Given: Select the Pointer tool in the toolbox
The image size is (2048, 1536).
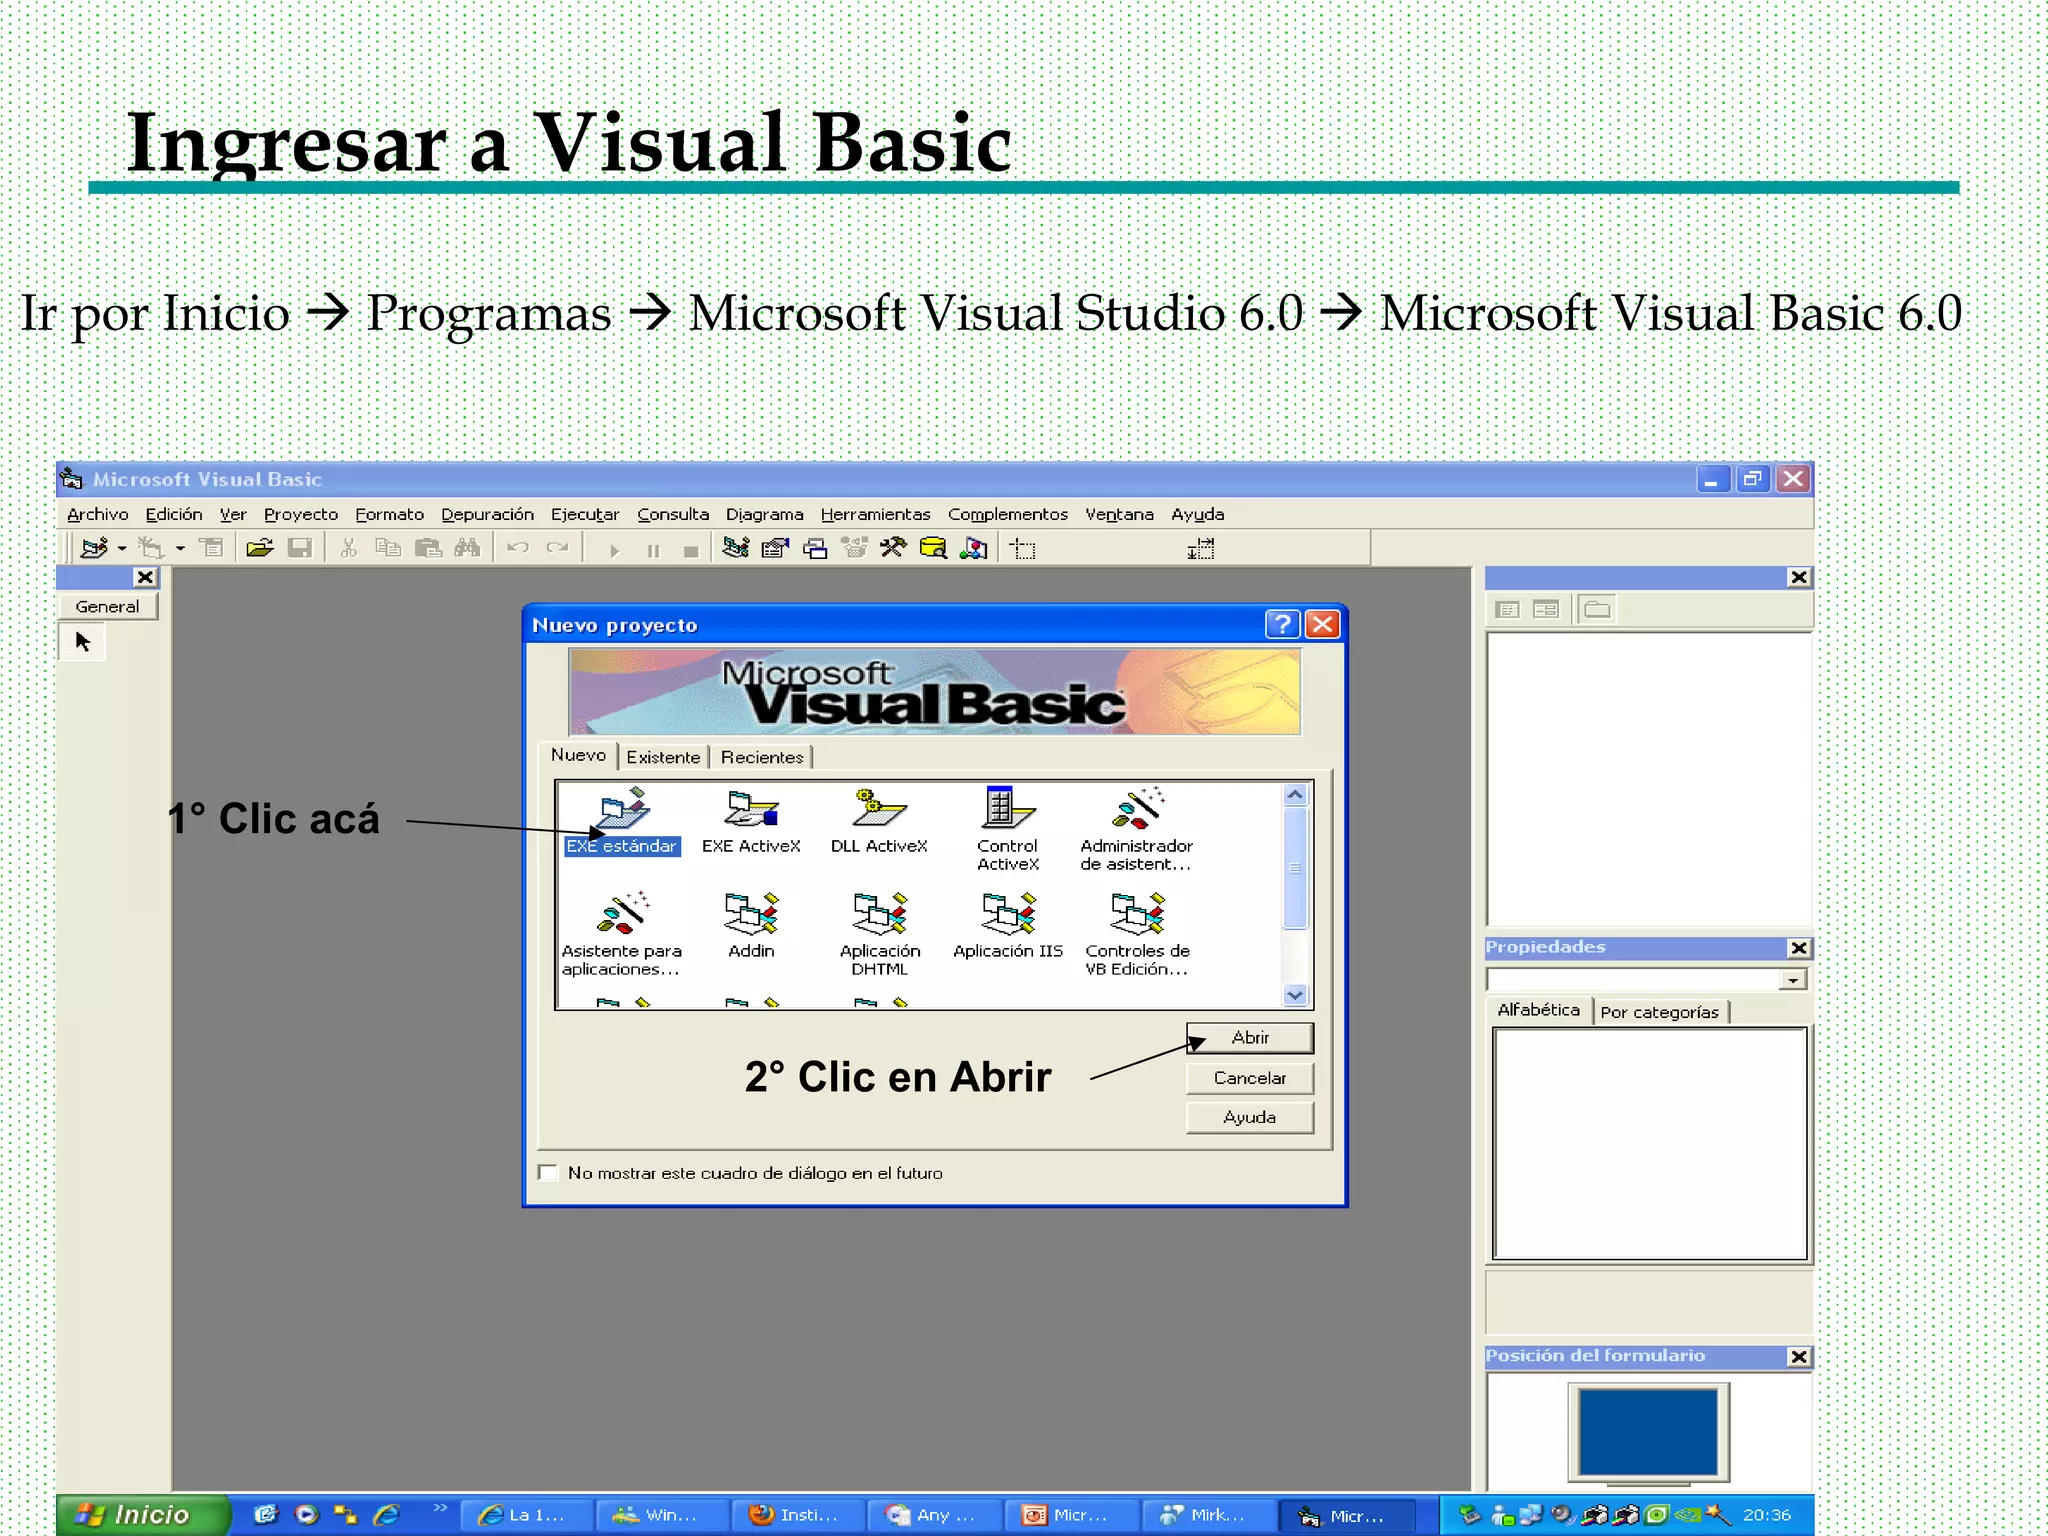Looking at the screenshot, I should click(x=83, y=642).
